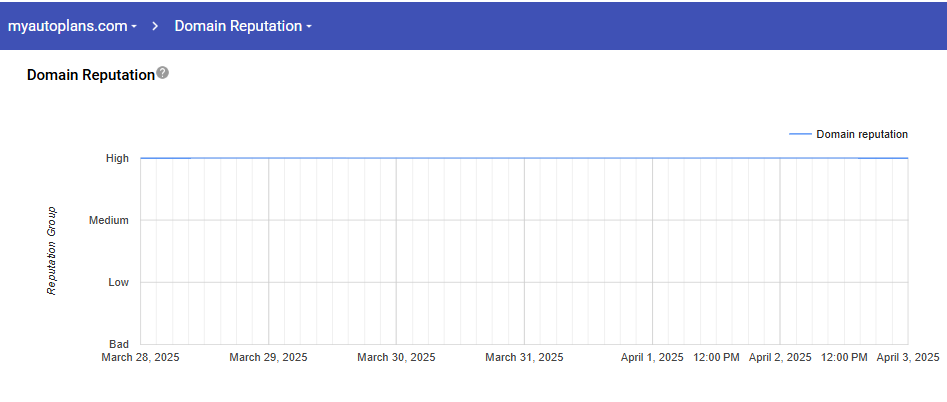Click the Medium label on the y-axis

[109, 220]
